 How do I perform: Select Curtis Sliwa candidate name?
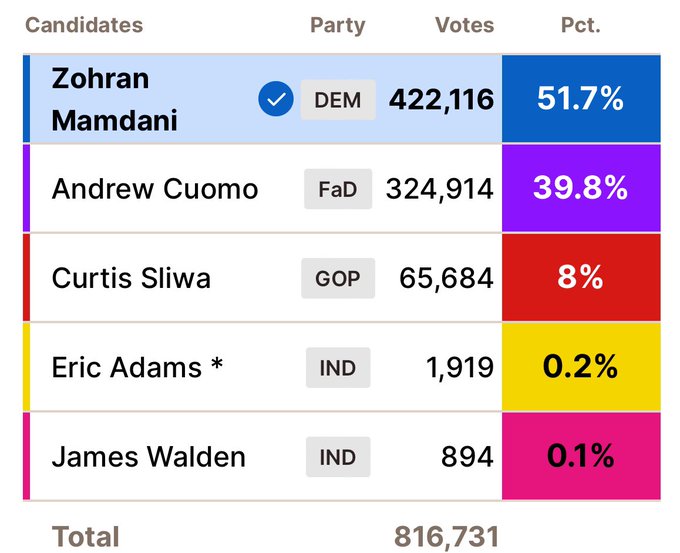131,278
